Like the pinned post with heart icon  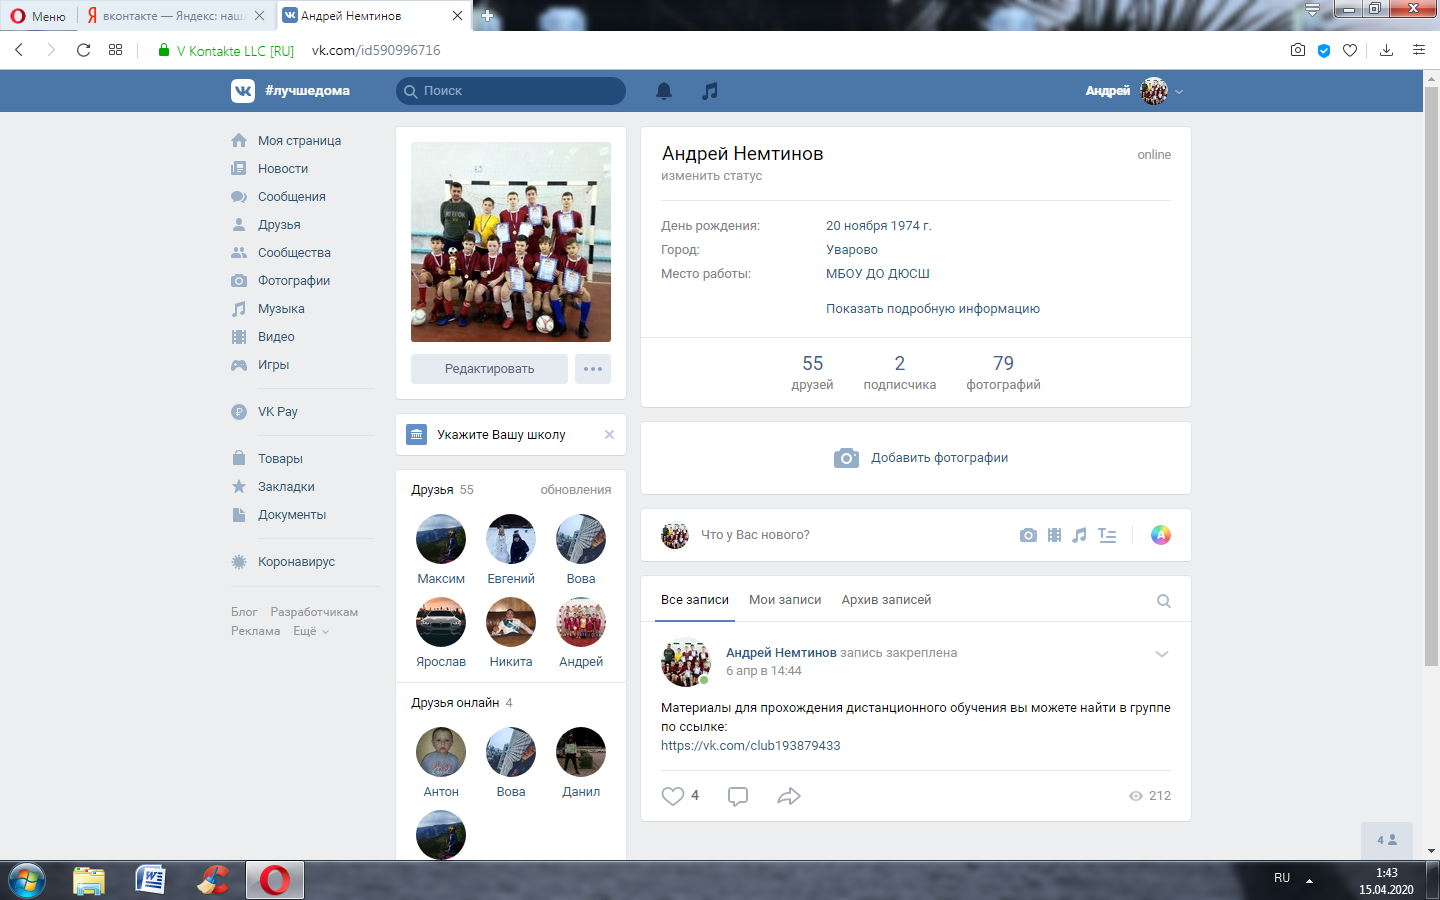(x=673, y=796)
